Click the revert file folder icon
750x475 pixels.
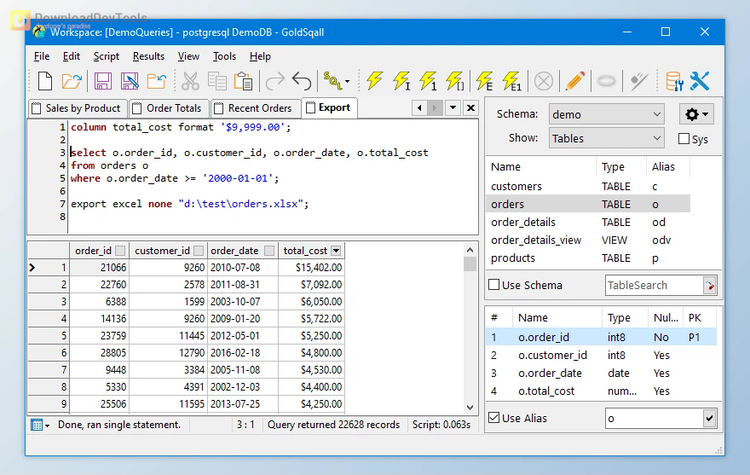(x=156, y=81)
